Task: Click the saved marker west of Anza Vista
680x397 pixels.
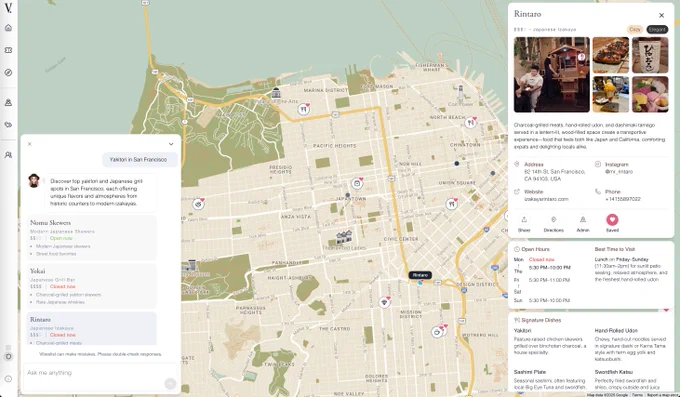Action: point(198,203)
